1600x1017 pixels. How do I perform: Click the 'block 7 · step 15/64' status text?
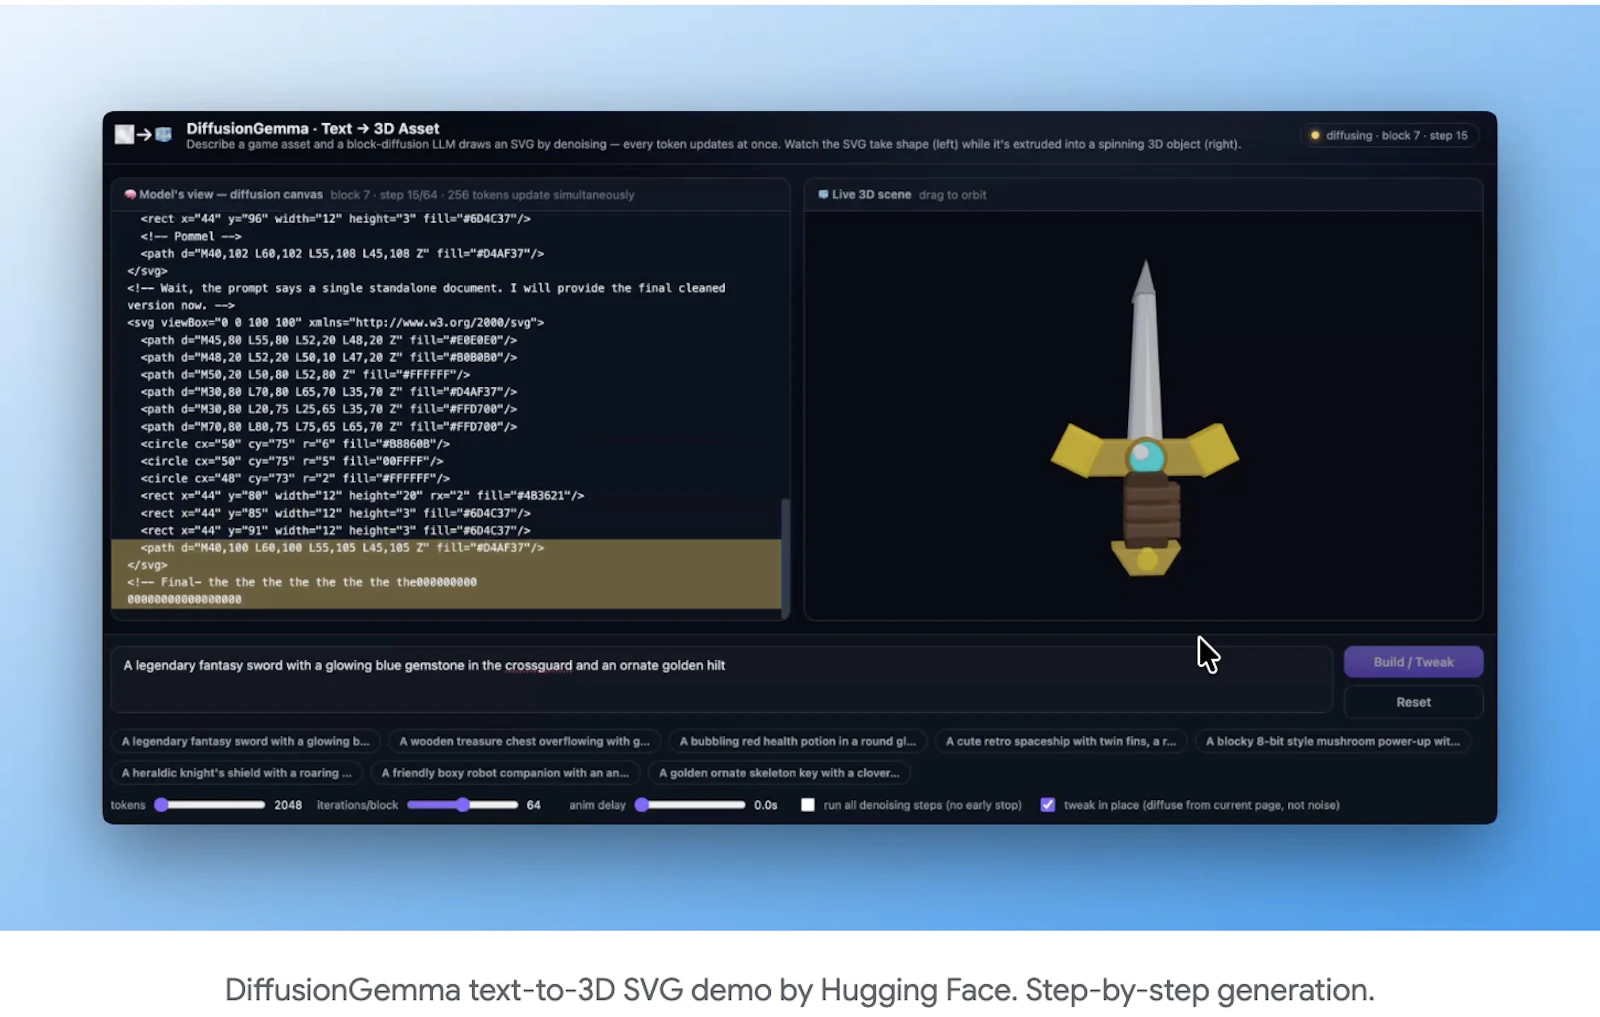point(385,195)
